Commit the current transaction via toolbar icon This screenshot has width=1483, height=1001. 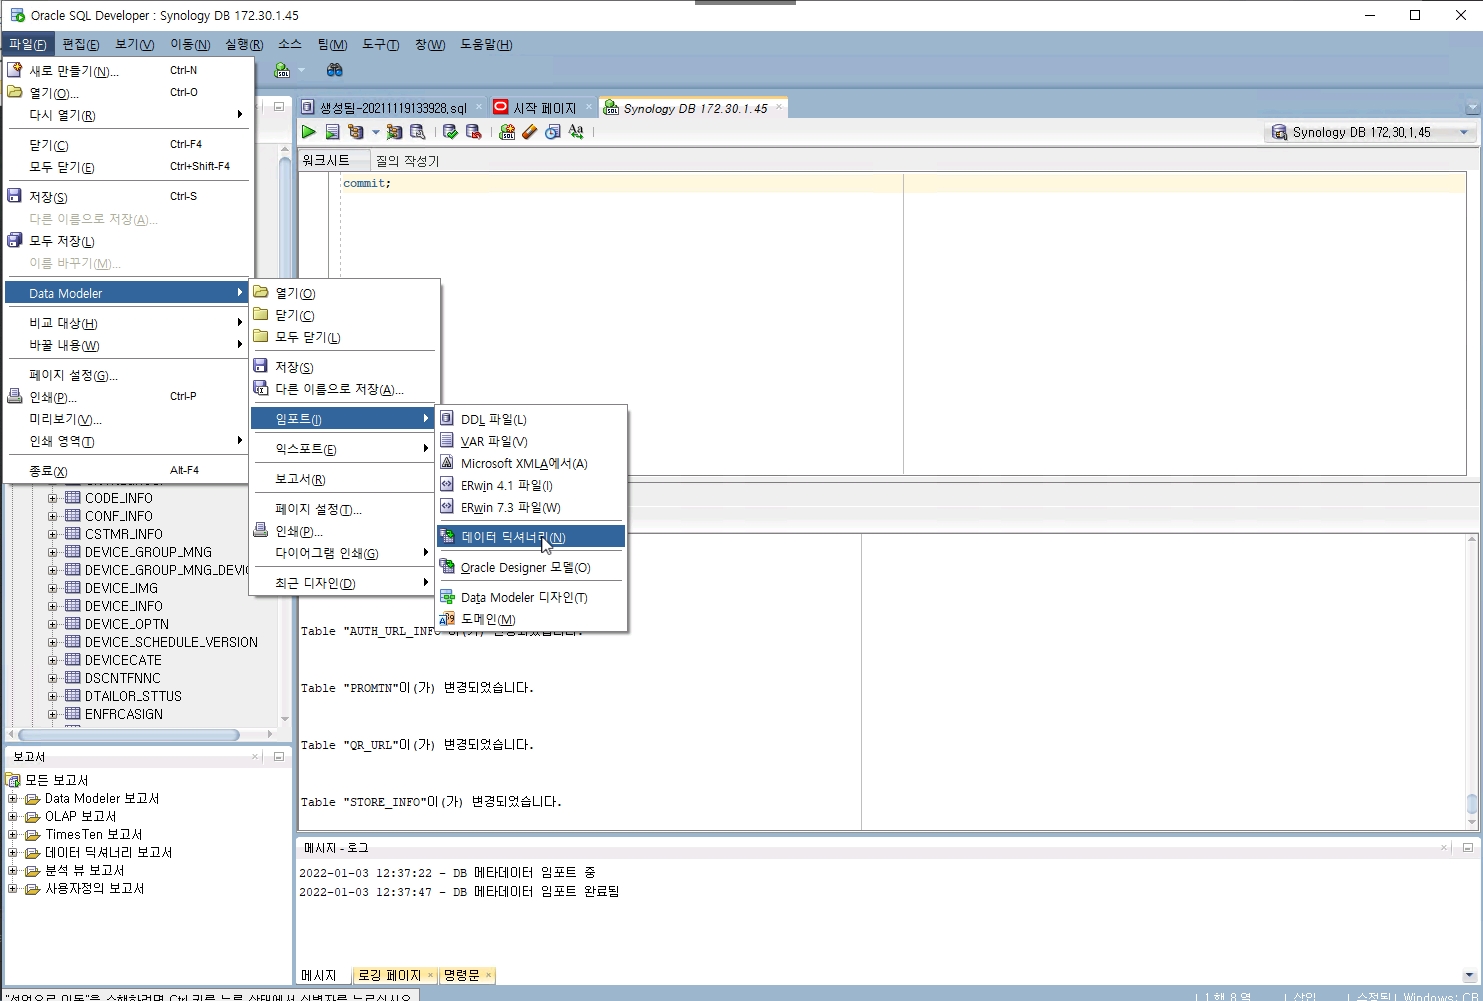pyautogui.click(x=449, y=131)
